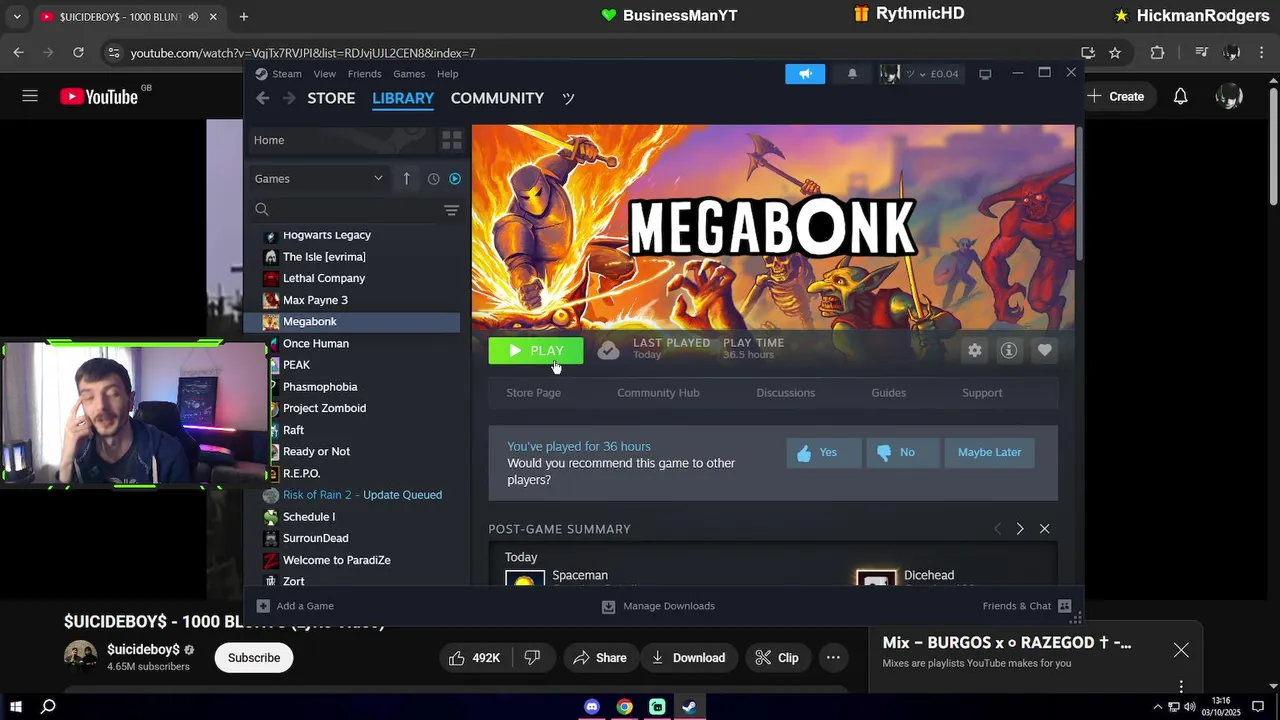Download the YouTube video
Viewport: 1280px width, 720px height.
click(688, 658)
